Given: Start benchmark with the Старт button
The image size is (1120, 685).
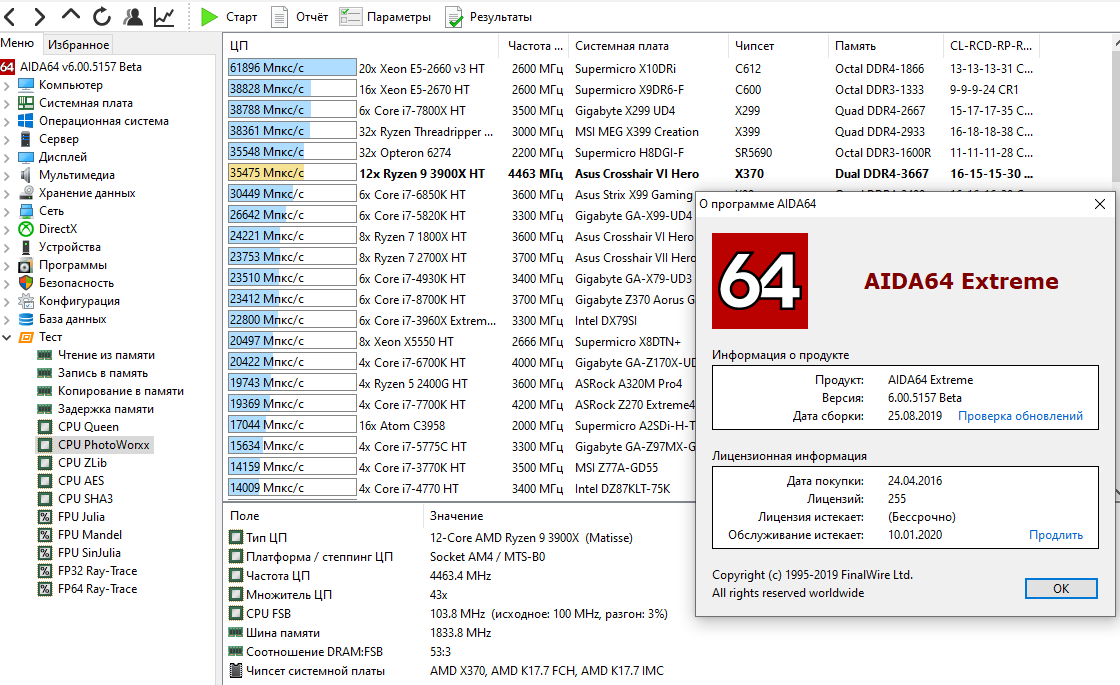Looking at the screenshot, I should [x=229, y=16].
